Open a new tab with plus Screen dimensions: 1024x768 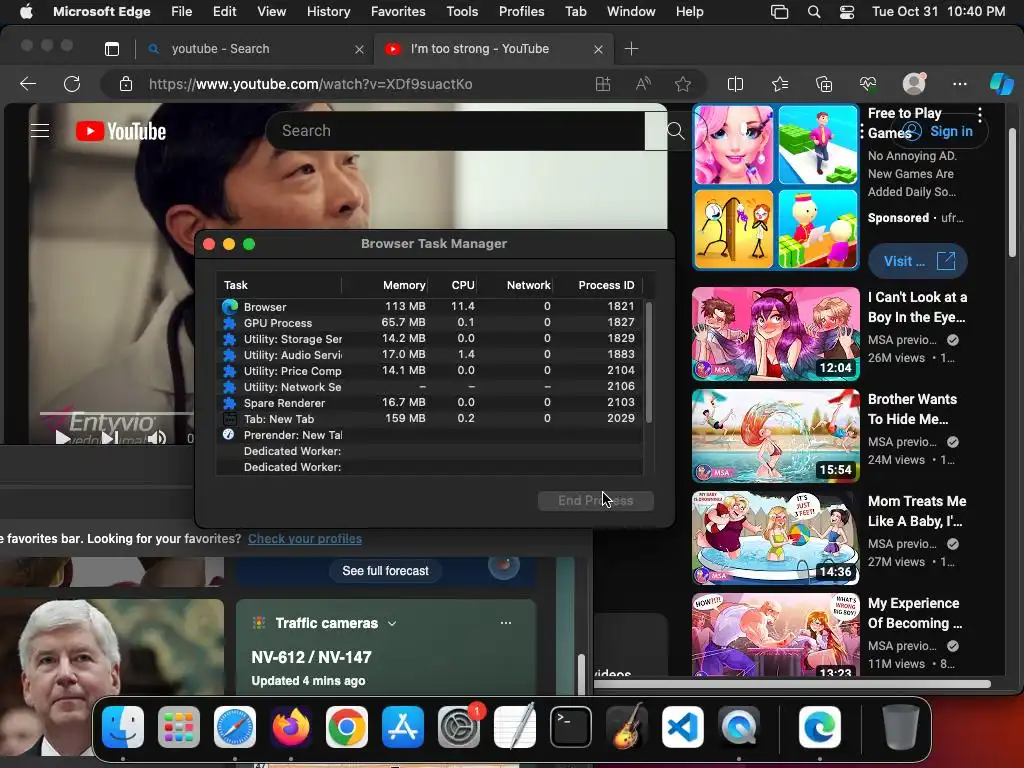tap(632, 49)
